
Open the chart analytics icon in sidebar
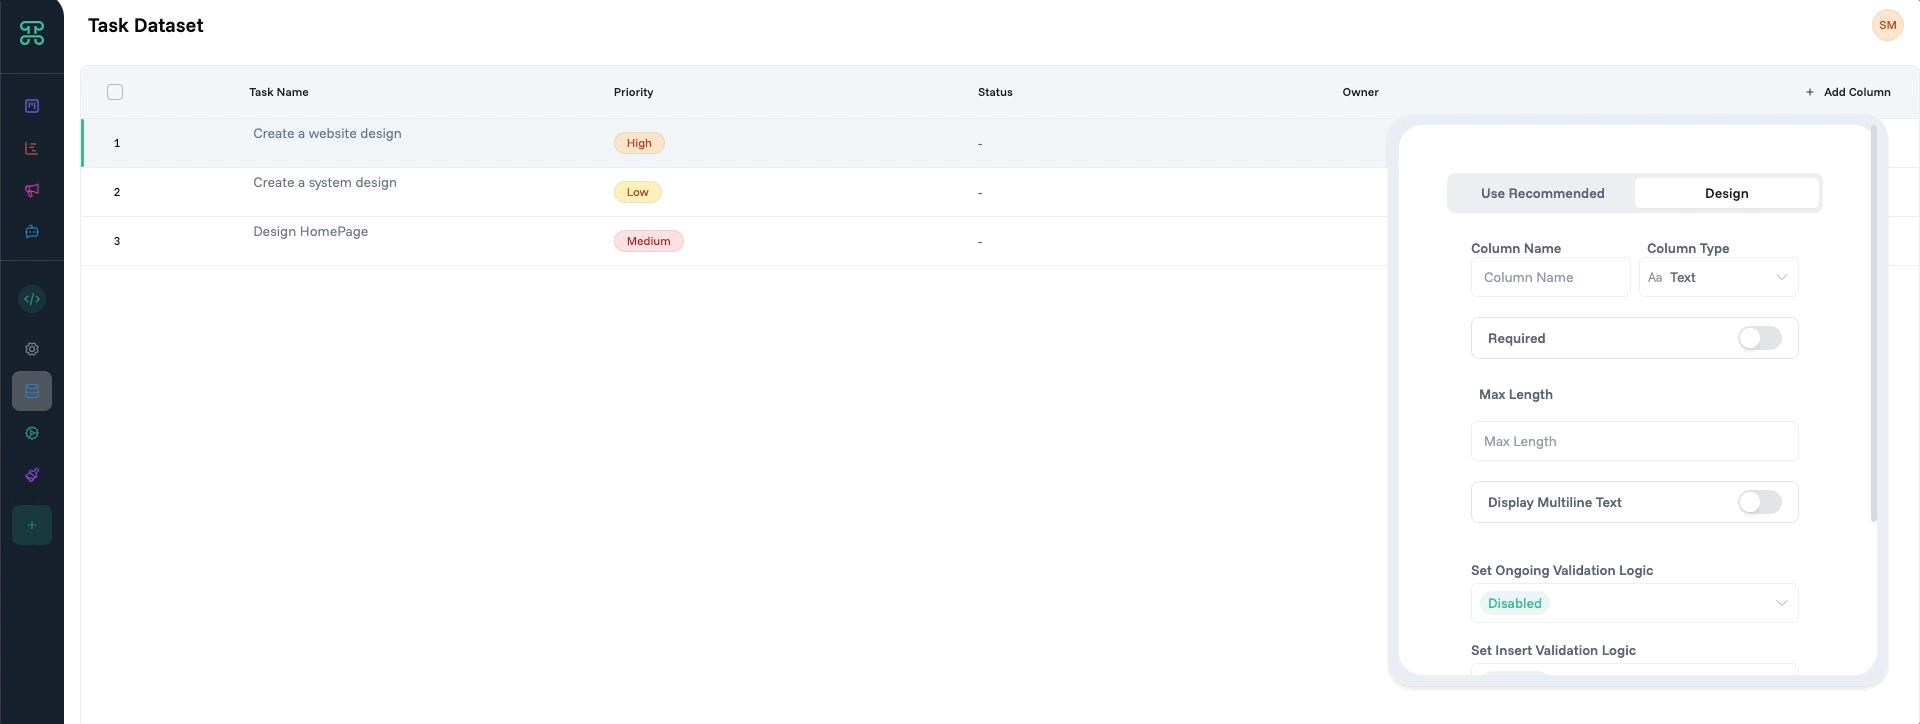32,148
